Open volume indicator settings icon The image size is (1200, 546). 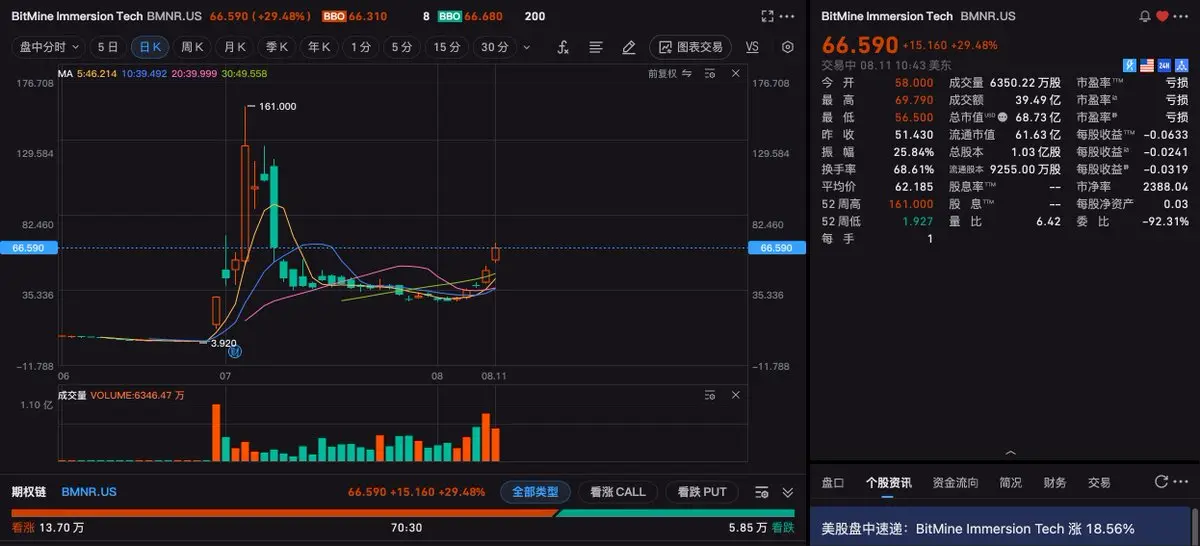pyautogui.click(x=711, y=396)
